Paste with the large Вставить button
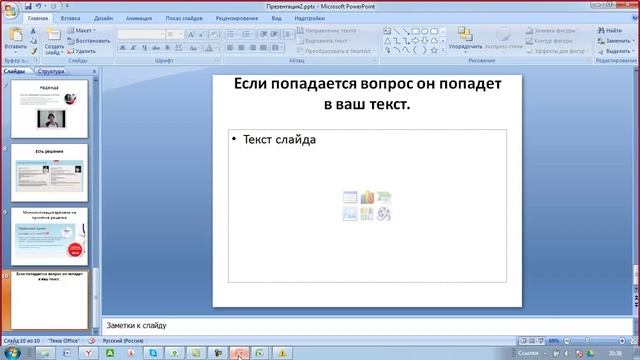Image resolution: width=640 pixels, height=360 pixels. click(x=16, y=40)
